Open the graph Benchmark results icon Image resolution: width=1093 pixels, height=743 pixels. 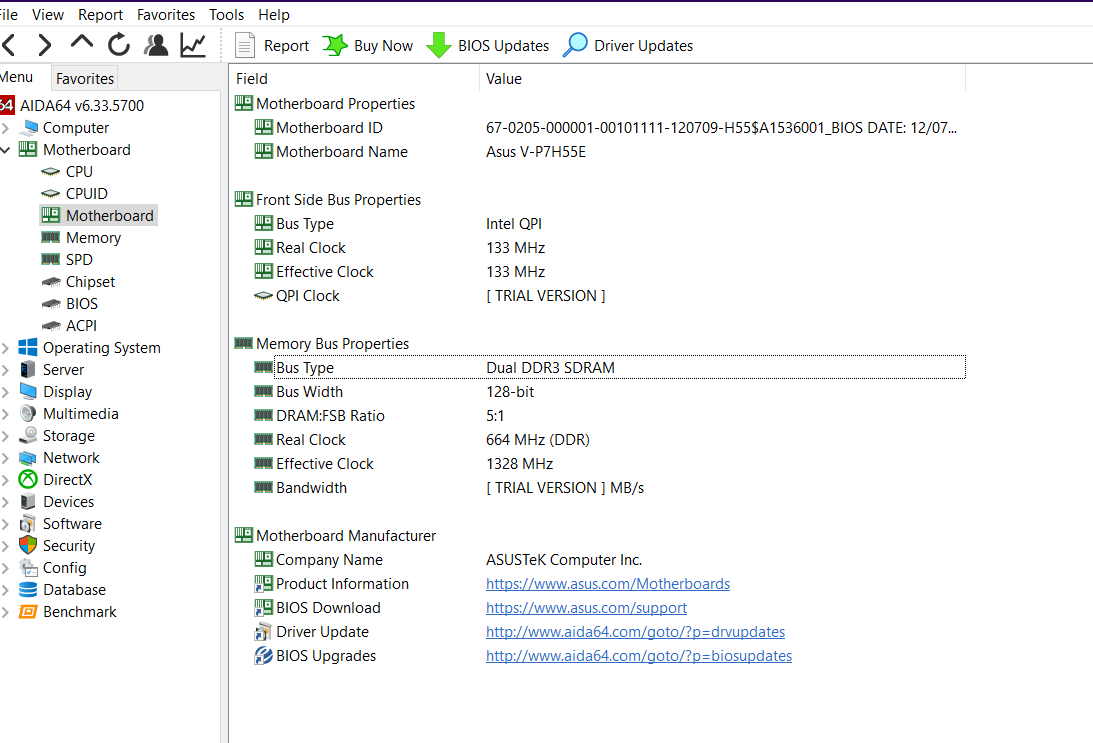pos(193,45)
